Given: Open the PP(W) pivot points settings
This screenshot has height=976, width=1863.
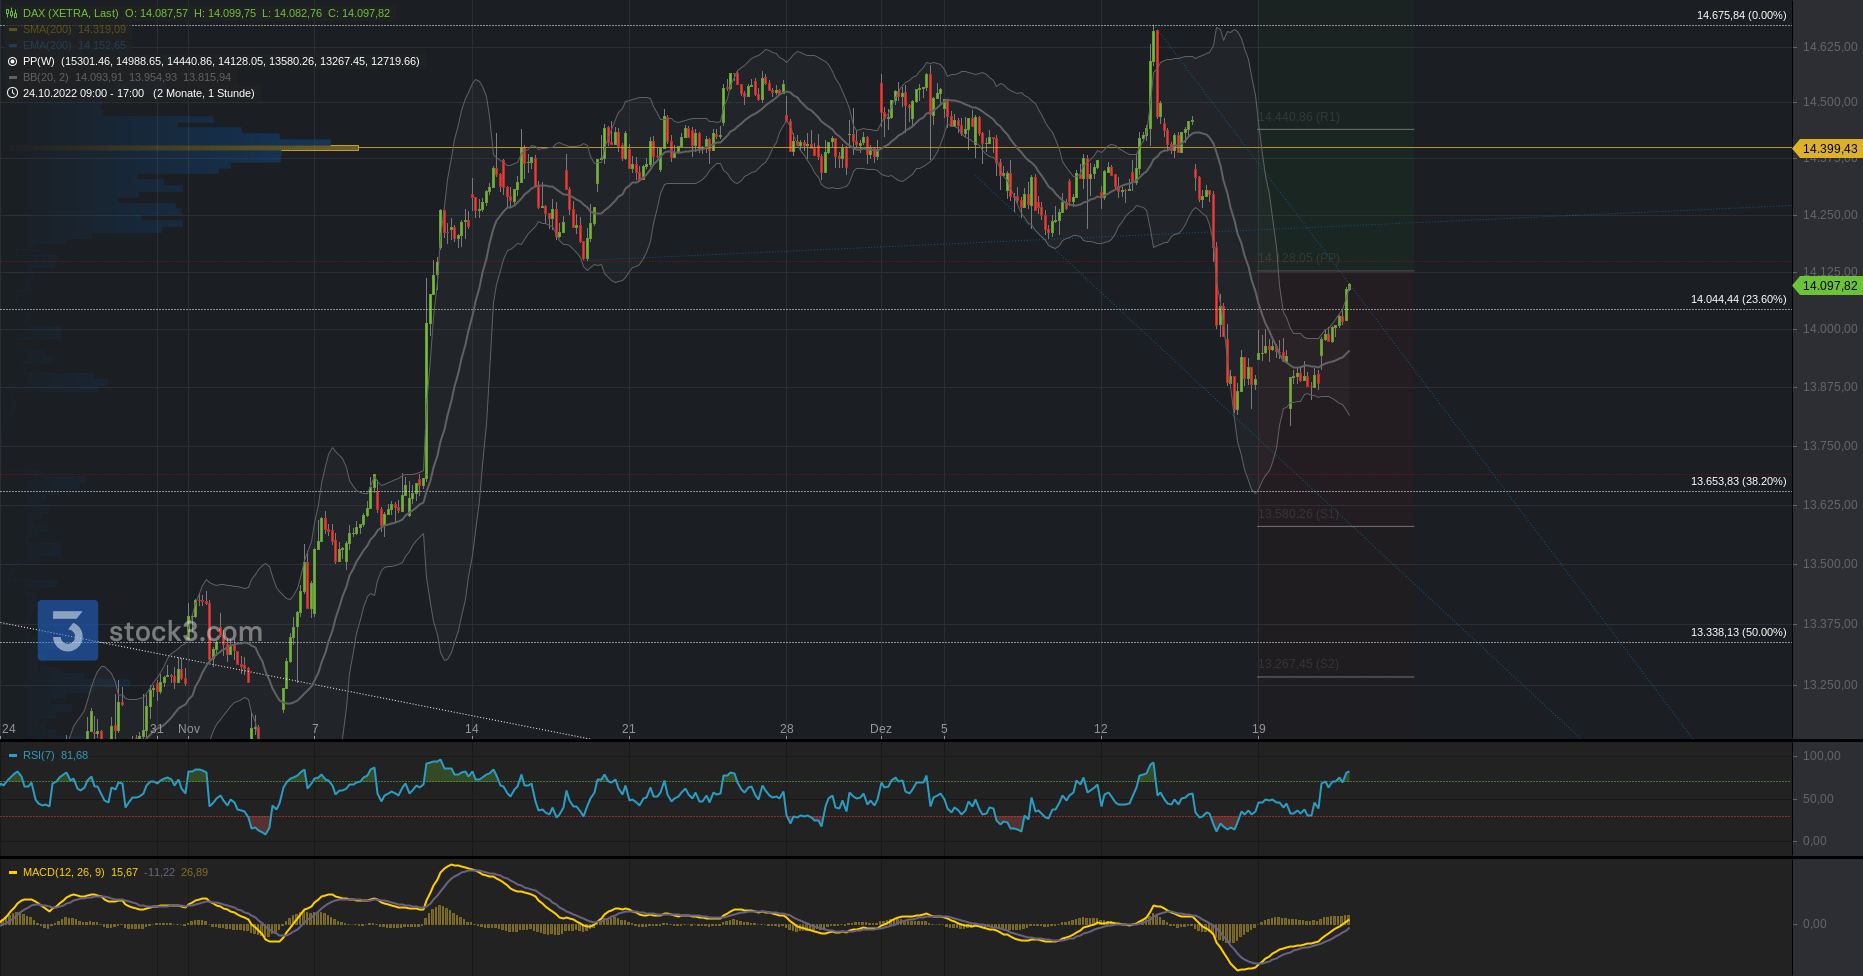Looking at the screenshot, I should click(x=38, y=61).
